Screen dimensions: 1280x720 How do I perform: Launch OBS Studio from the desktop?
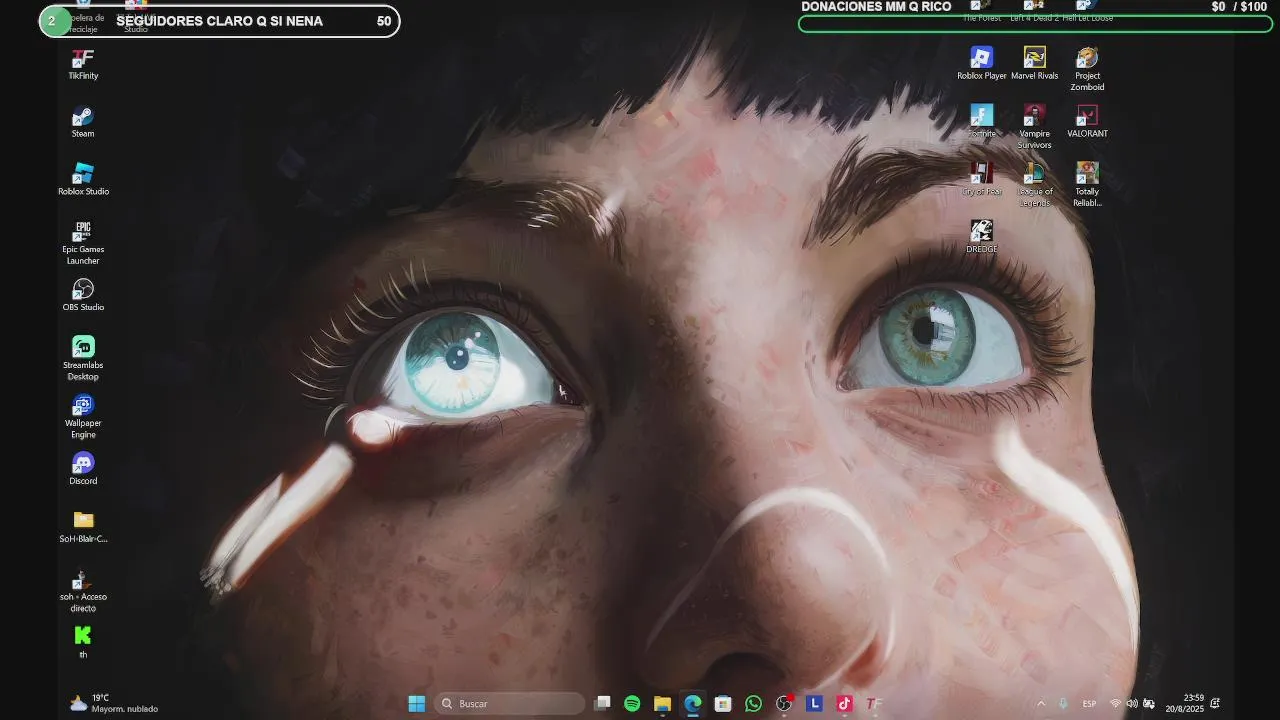click(x=83, y=296)
